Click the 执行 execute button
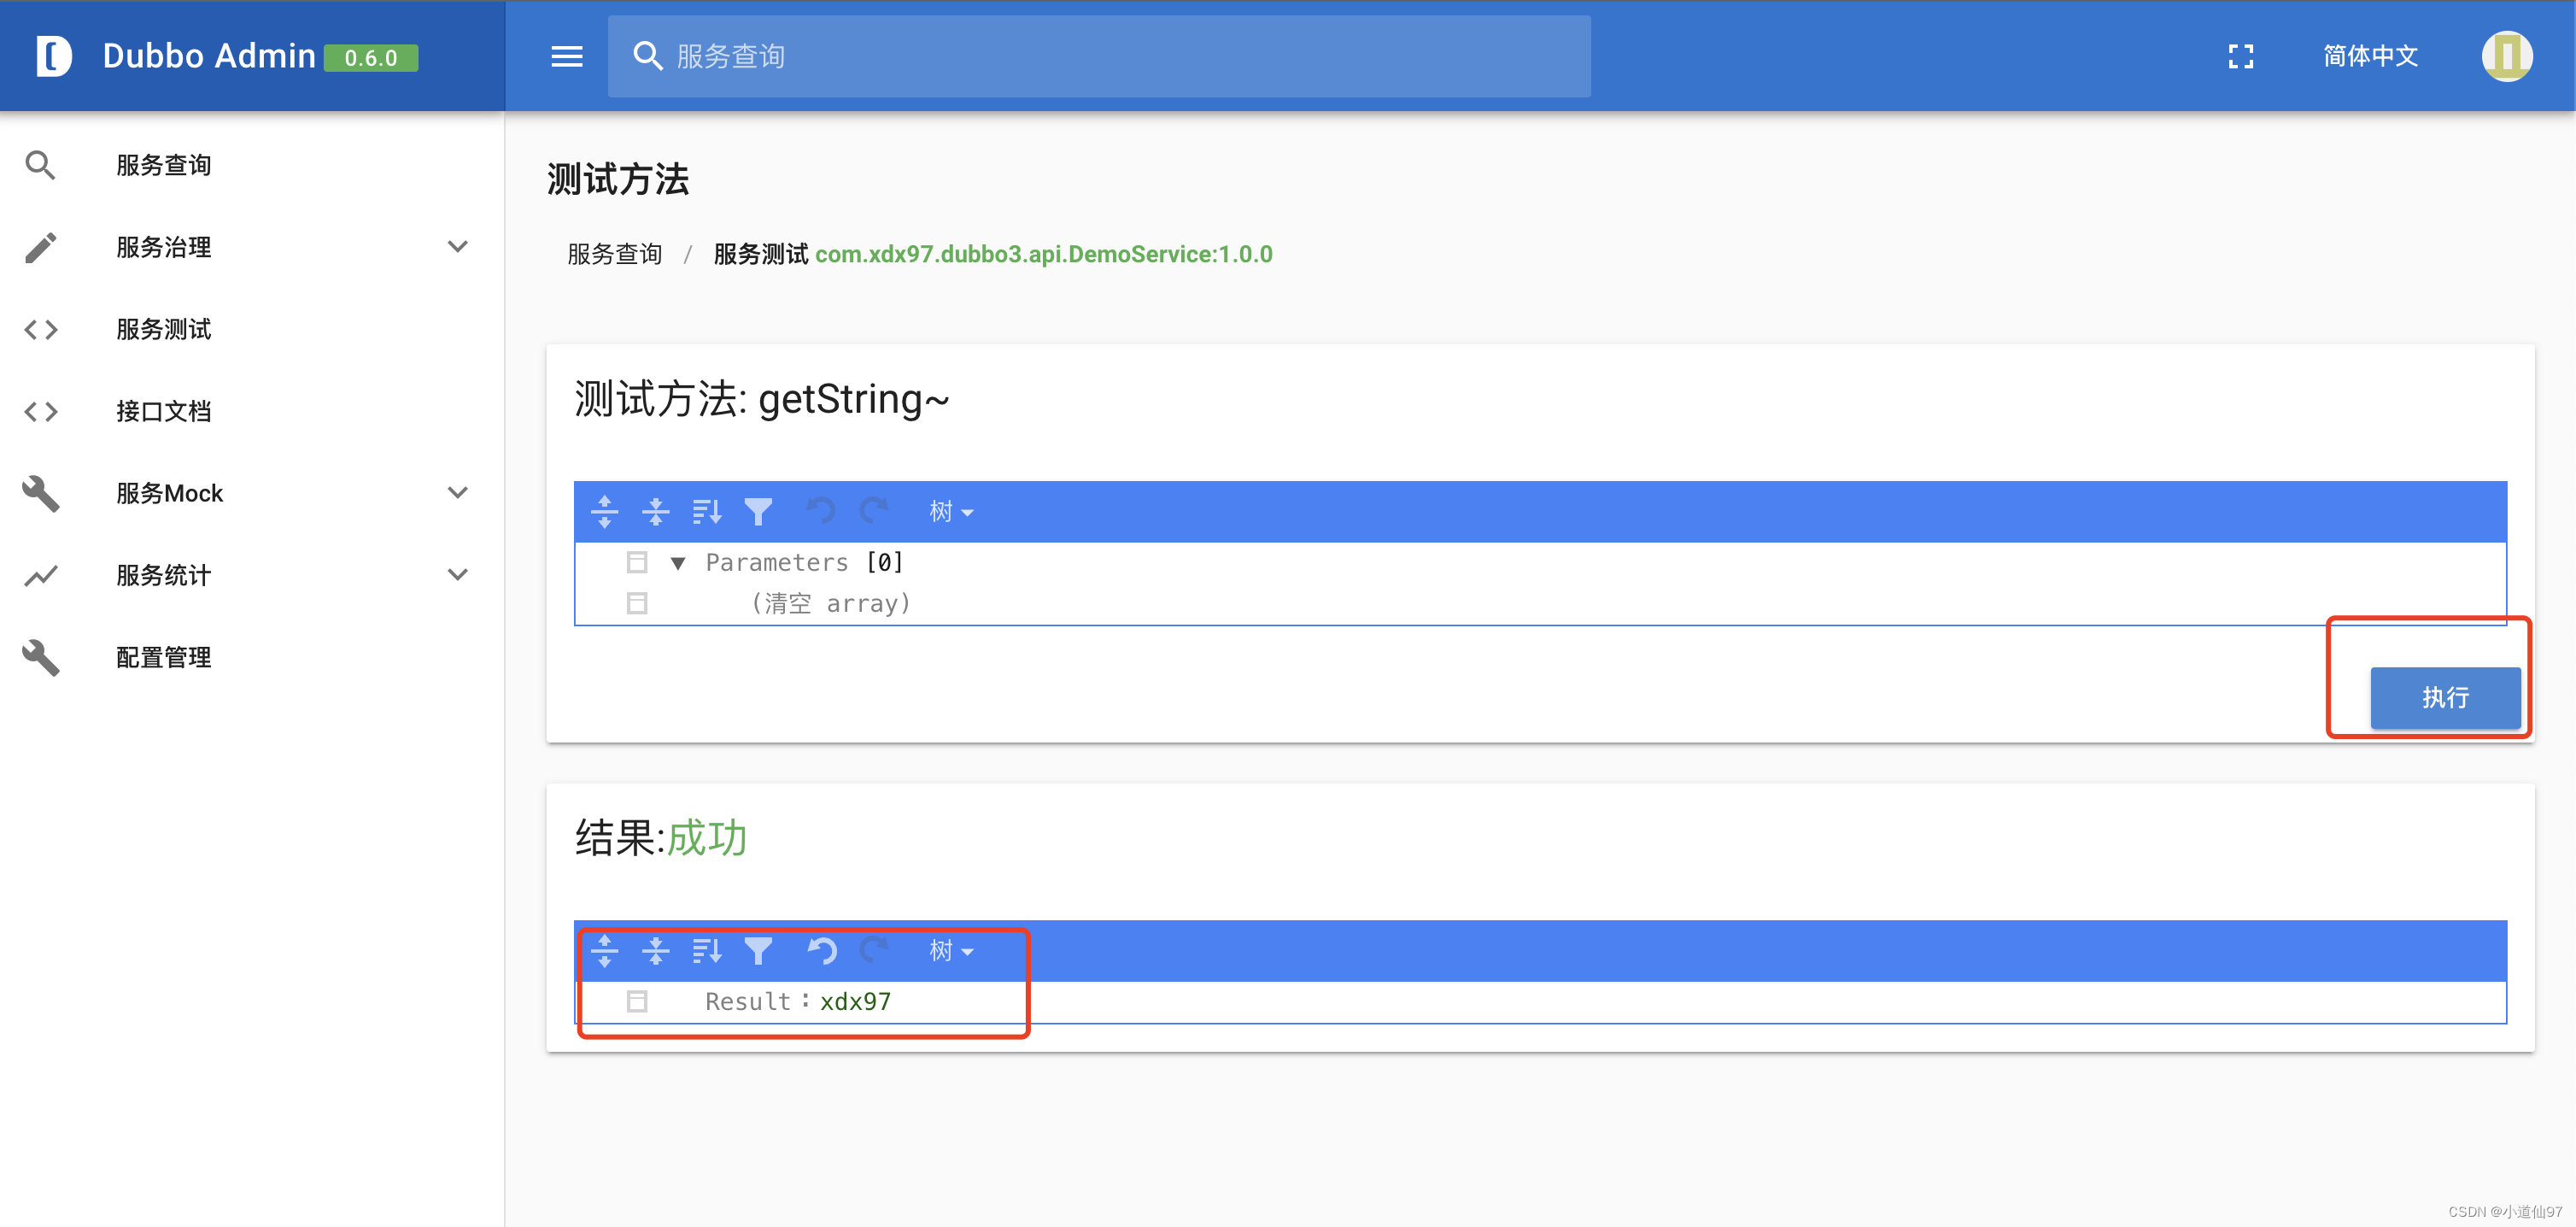Image resolution: width=2576 pixels, height=1227 pixels. tap(2446, 697)
